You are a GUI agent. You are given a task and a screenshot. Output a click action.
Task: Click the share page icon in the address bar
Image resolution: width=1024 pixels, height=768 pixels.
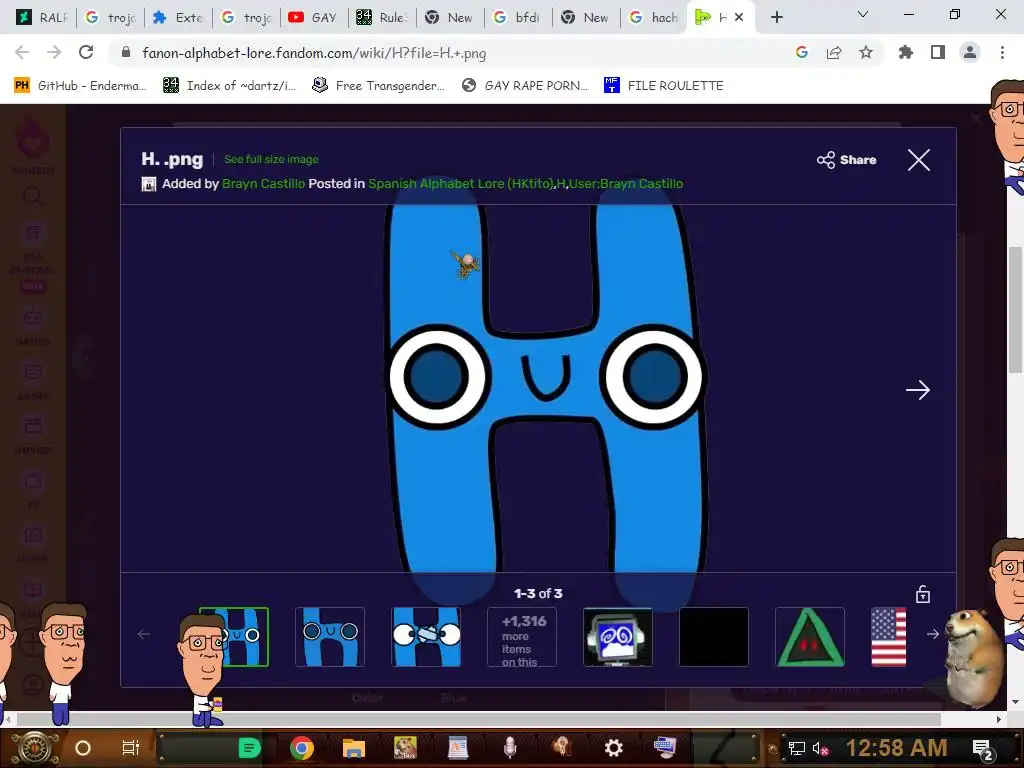point(834,52)
